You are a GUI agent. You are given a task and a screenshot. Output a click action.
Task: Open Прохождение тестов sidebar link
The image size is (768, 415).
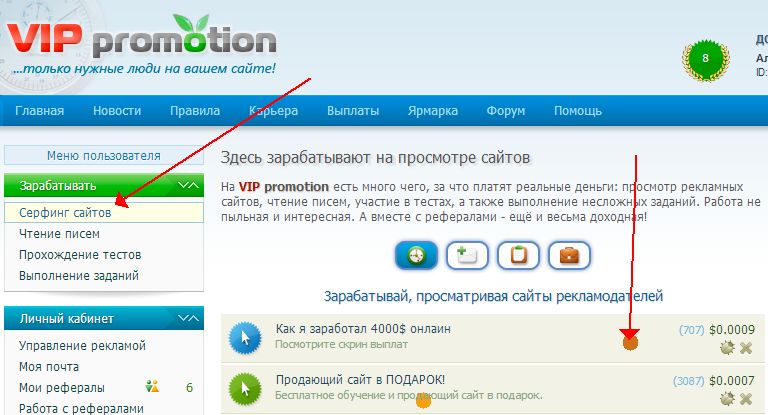[80, 255]
